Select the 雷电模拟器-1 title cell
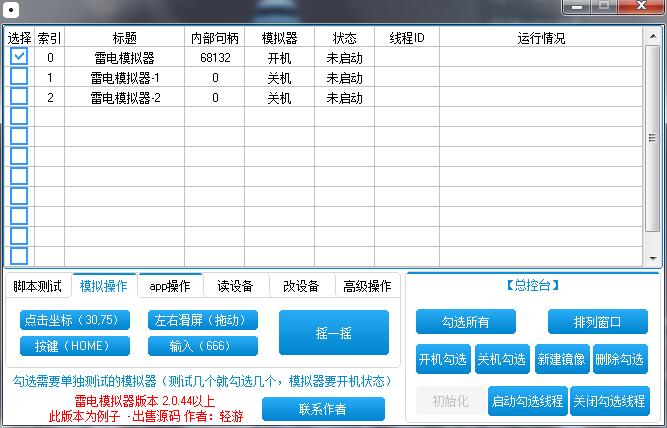667x428 pixels. click(x=125, y=77)
